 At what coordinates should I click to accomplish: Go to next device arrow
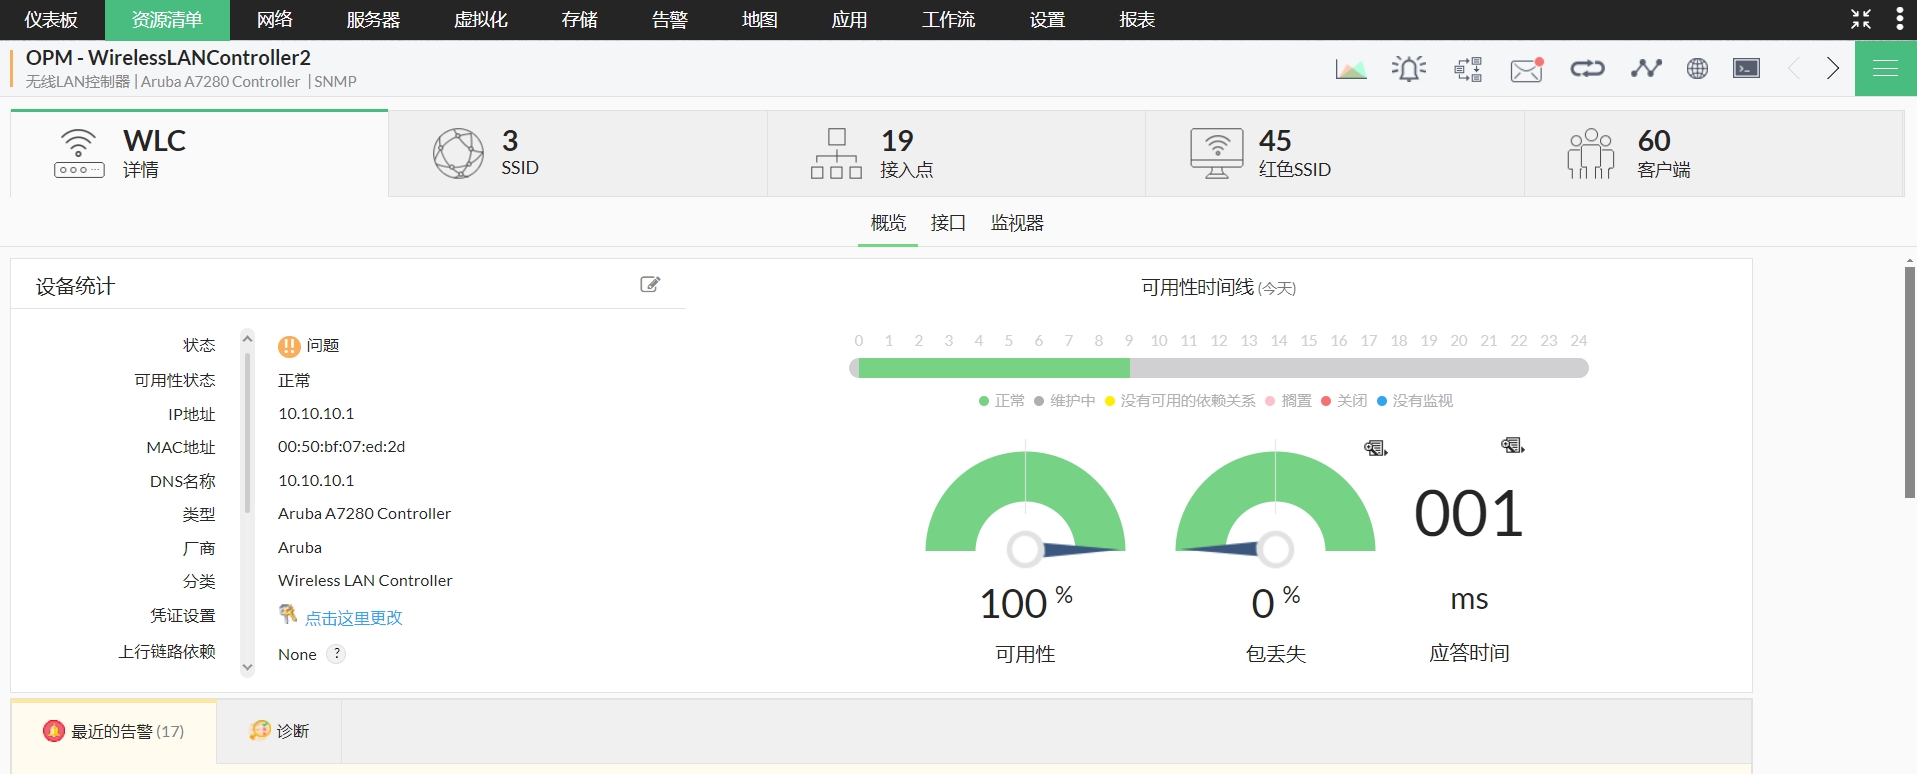(1832, 68)
